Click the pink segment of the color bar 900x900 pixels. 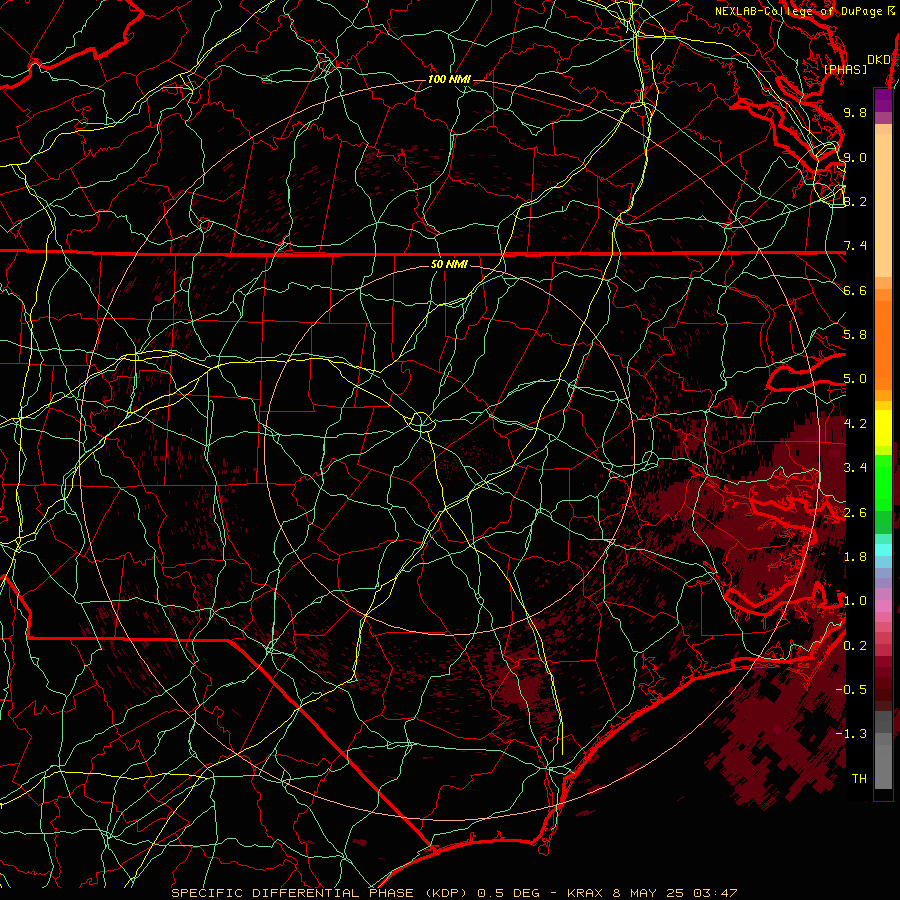883,606
